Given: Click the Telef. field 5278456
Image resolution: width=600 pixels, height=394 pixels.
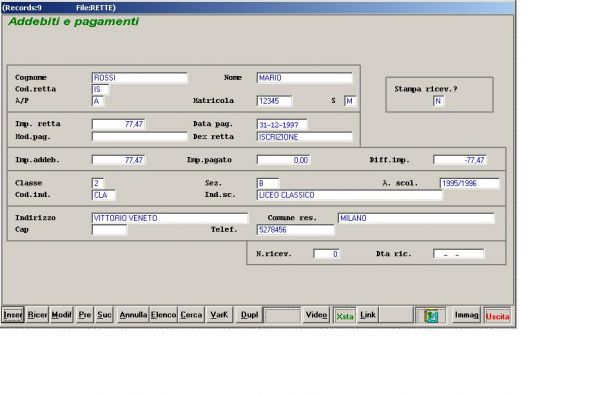Looking at the screenshot, I should click(295, 230).
